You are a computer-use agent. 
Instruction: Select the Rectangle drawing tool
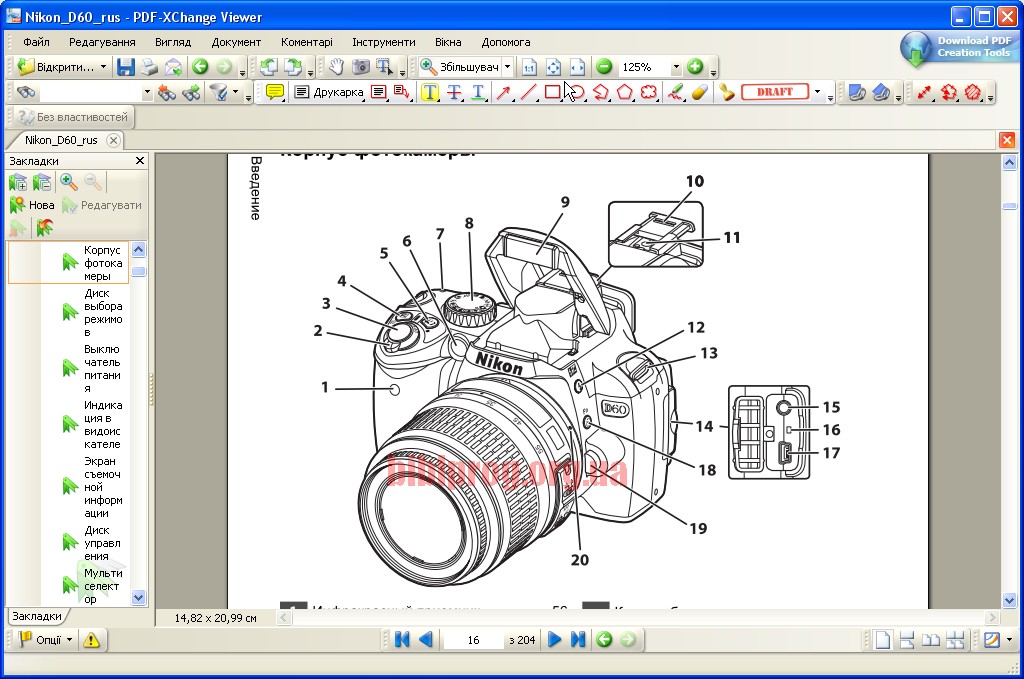click(x=552, y=92)
